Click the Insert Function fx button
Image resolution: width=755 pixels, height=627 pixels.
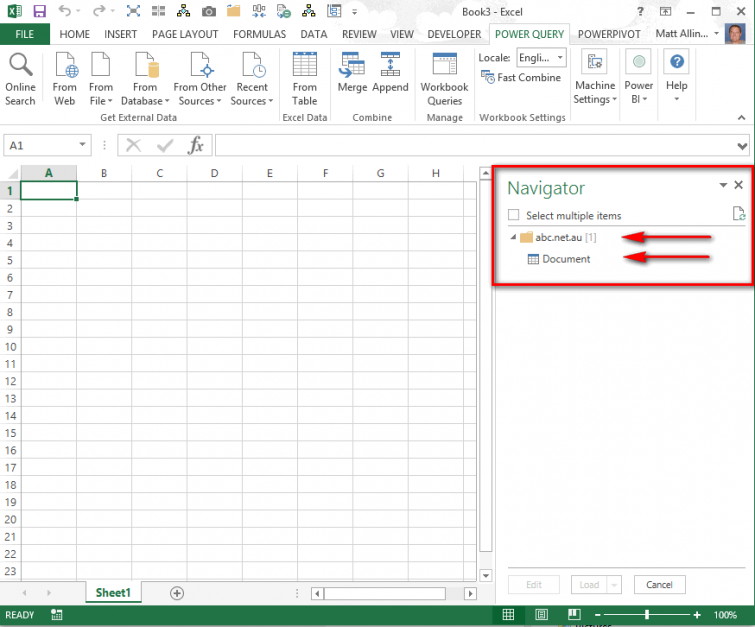(195, 145)
